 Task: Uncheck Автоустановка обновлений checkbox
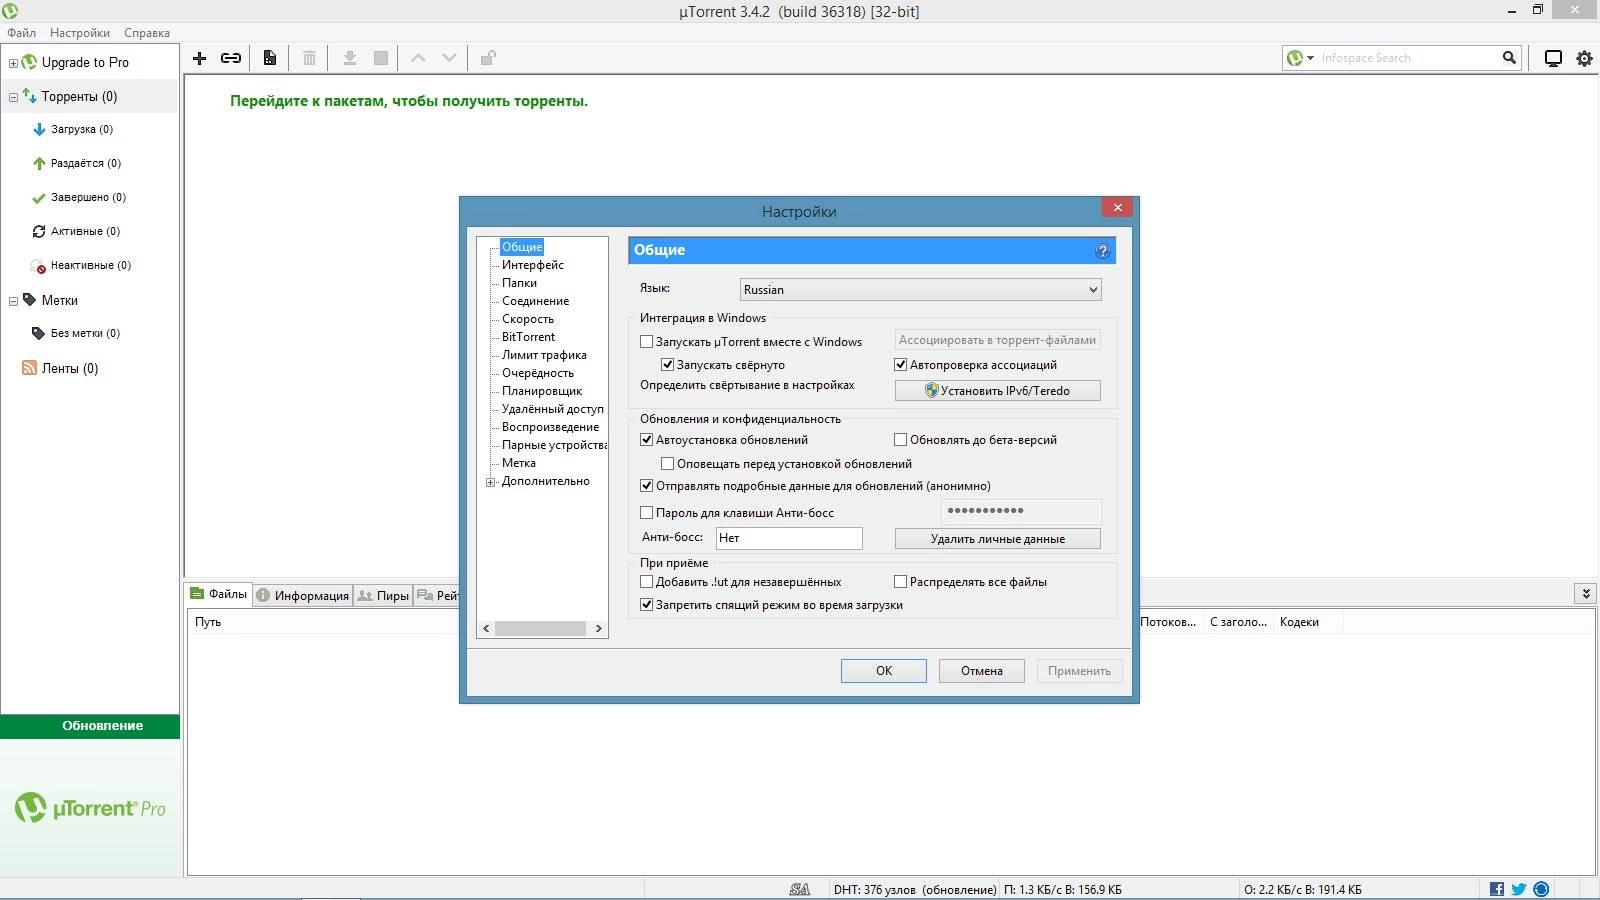(646, 440)
